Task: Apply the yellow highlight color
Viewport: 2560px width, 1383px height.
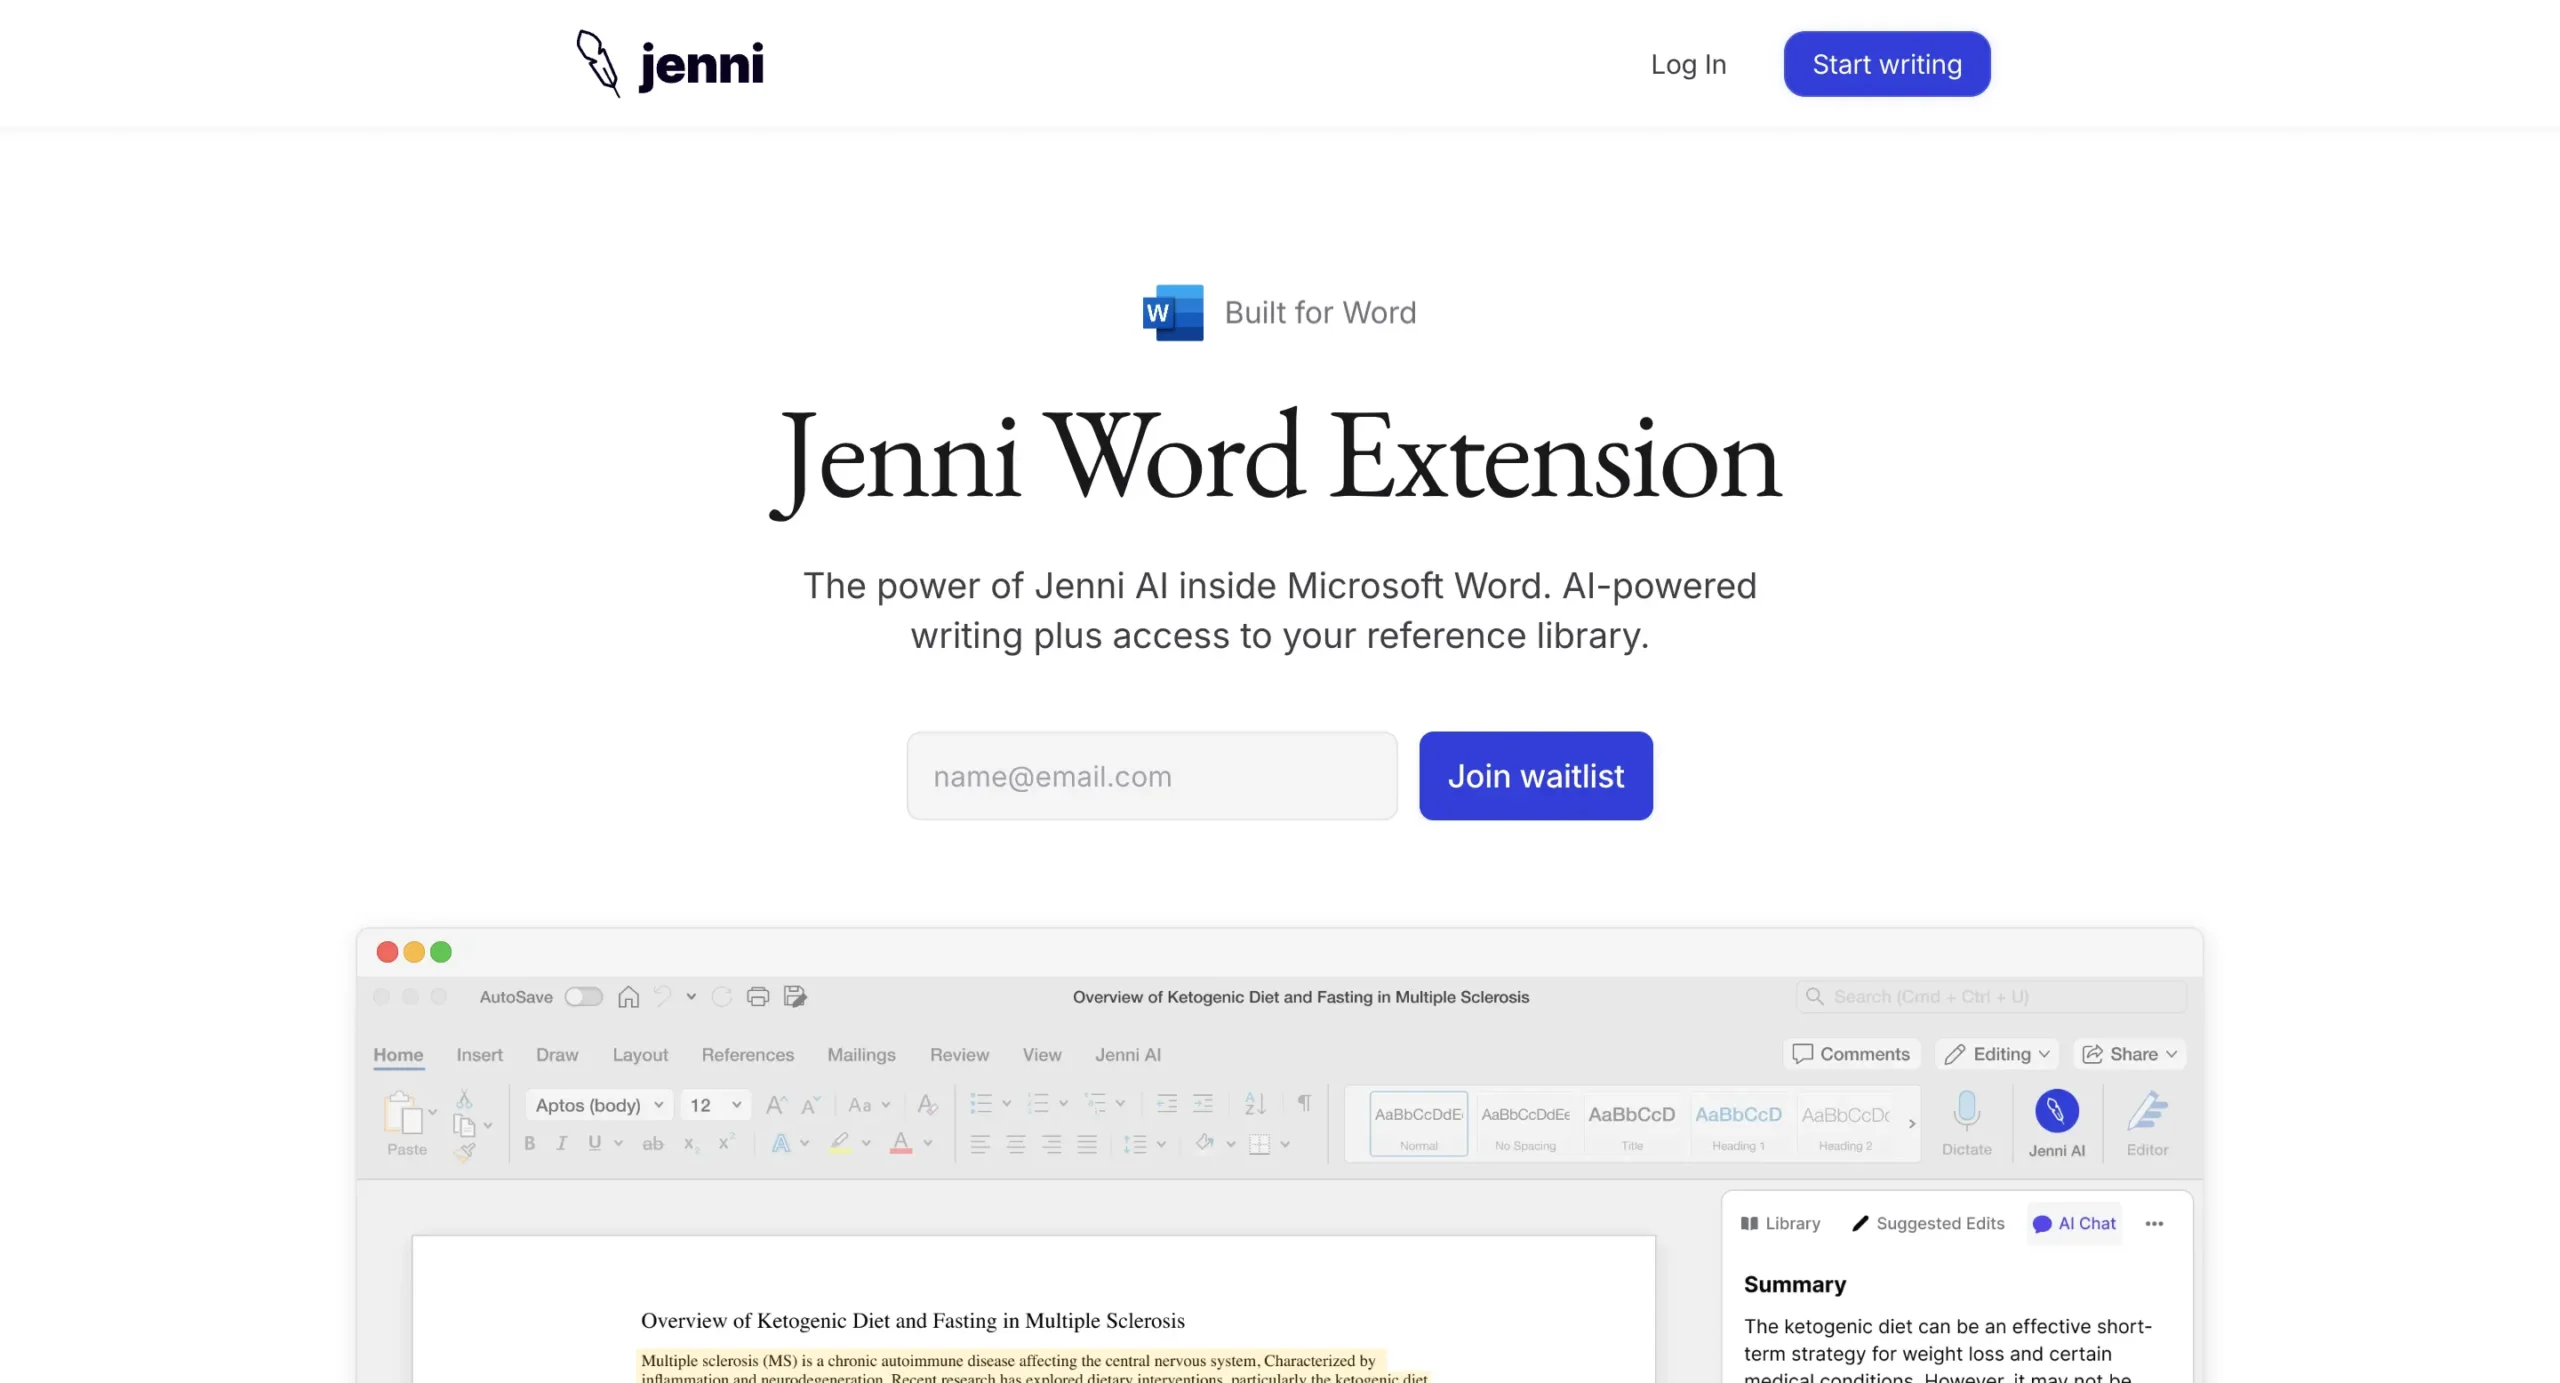Action: (x=840, y=1143)
